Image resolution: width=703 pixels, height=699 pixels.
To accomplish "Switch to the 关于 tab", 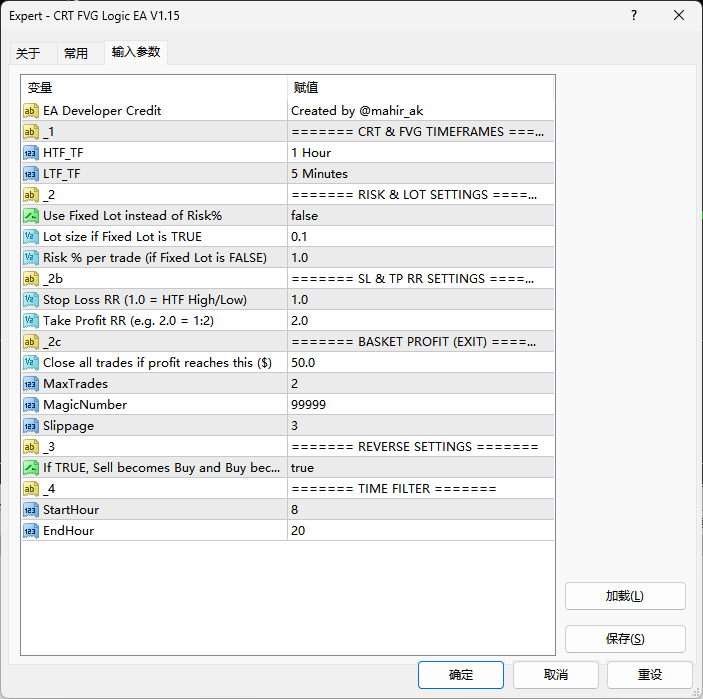I will (28, 54).
